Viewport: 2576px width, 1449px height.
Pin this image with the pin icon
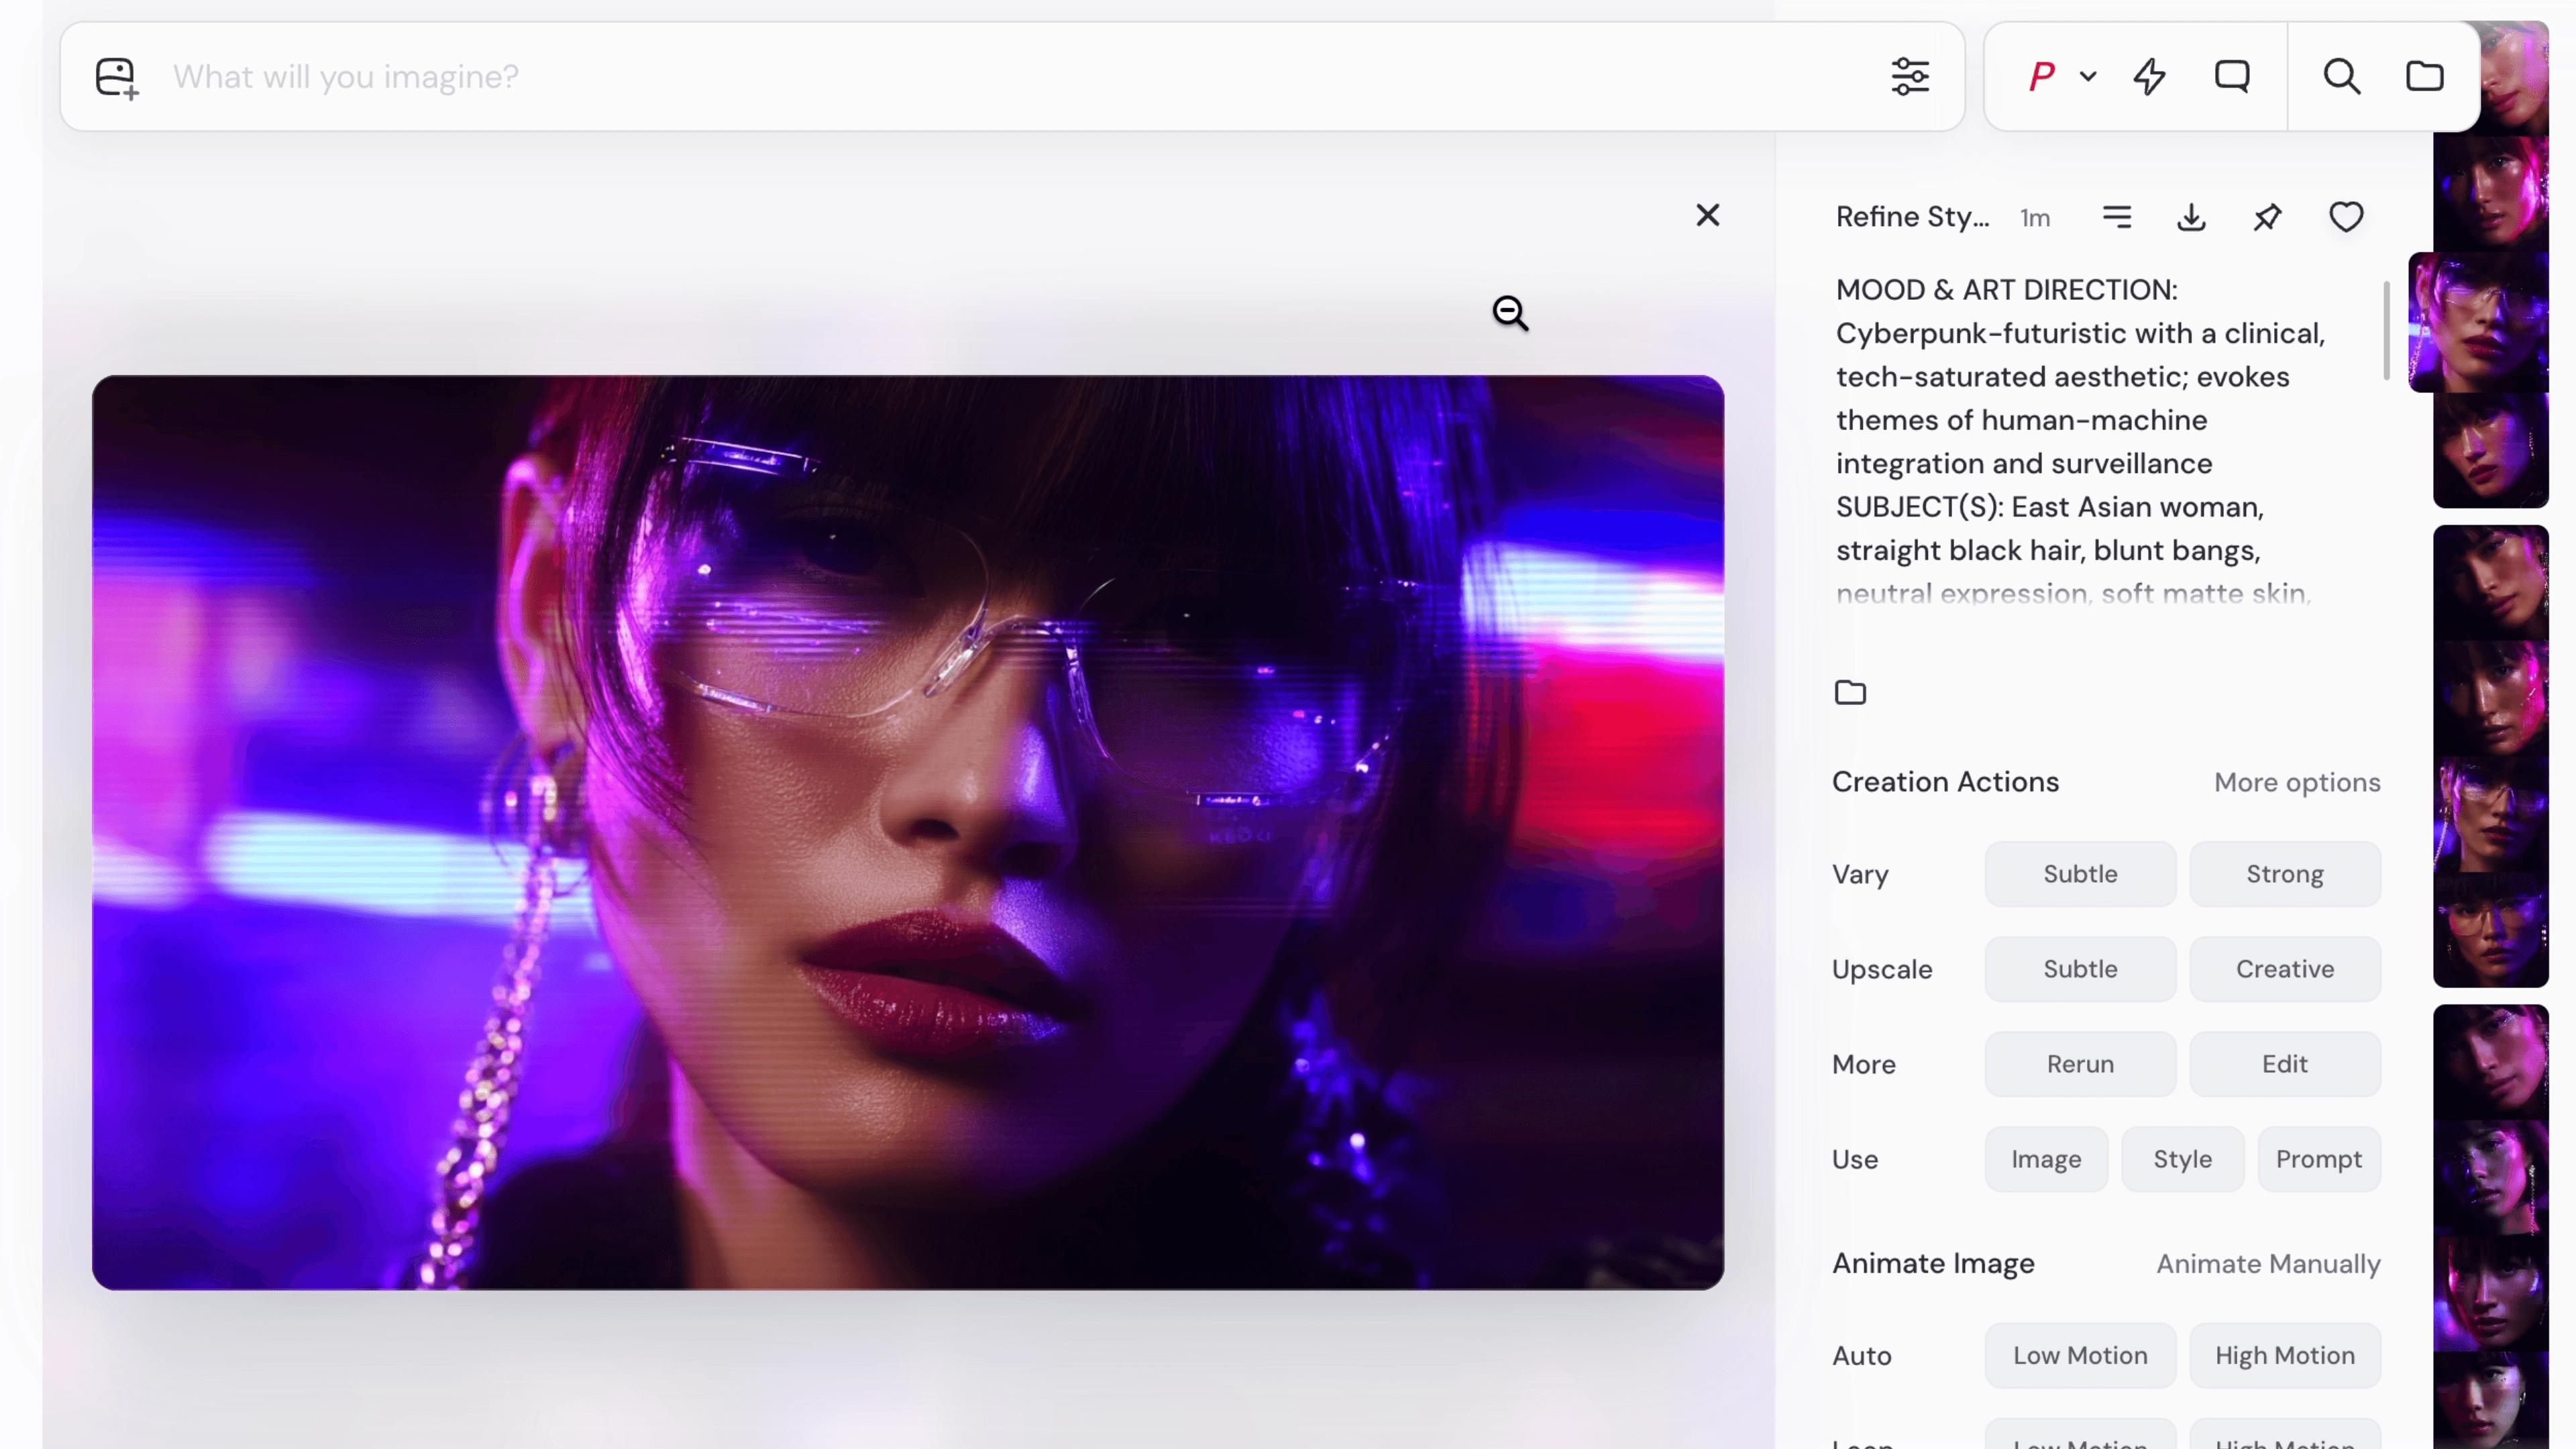click(x=2267, y=217)
